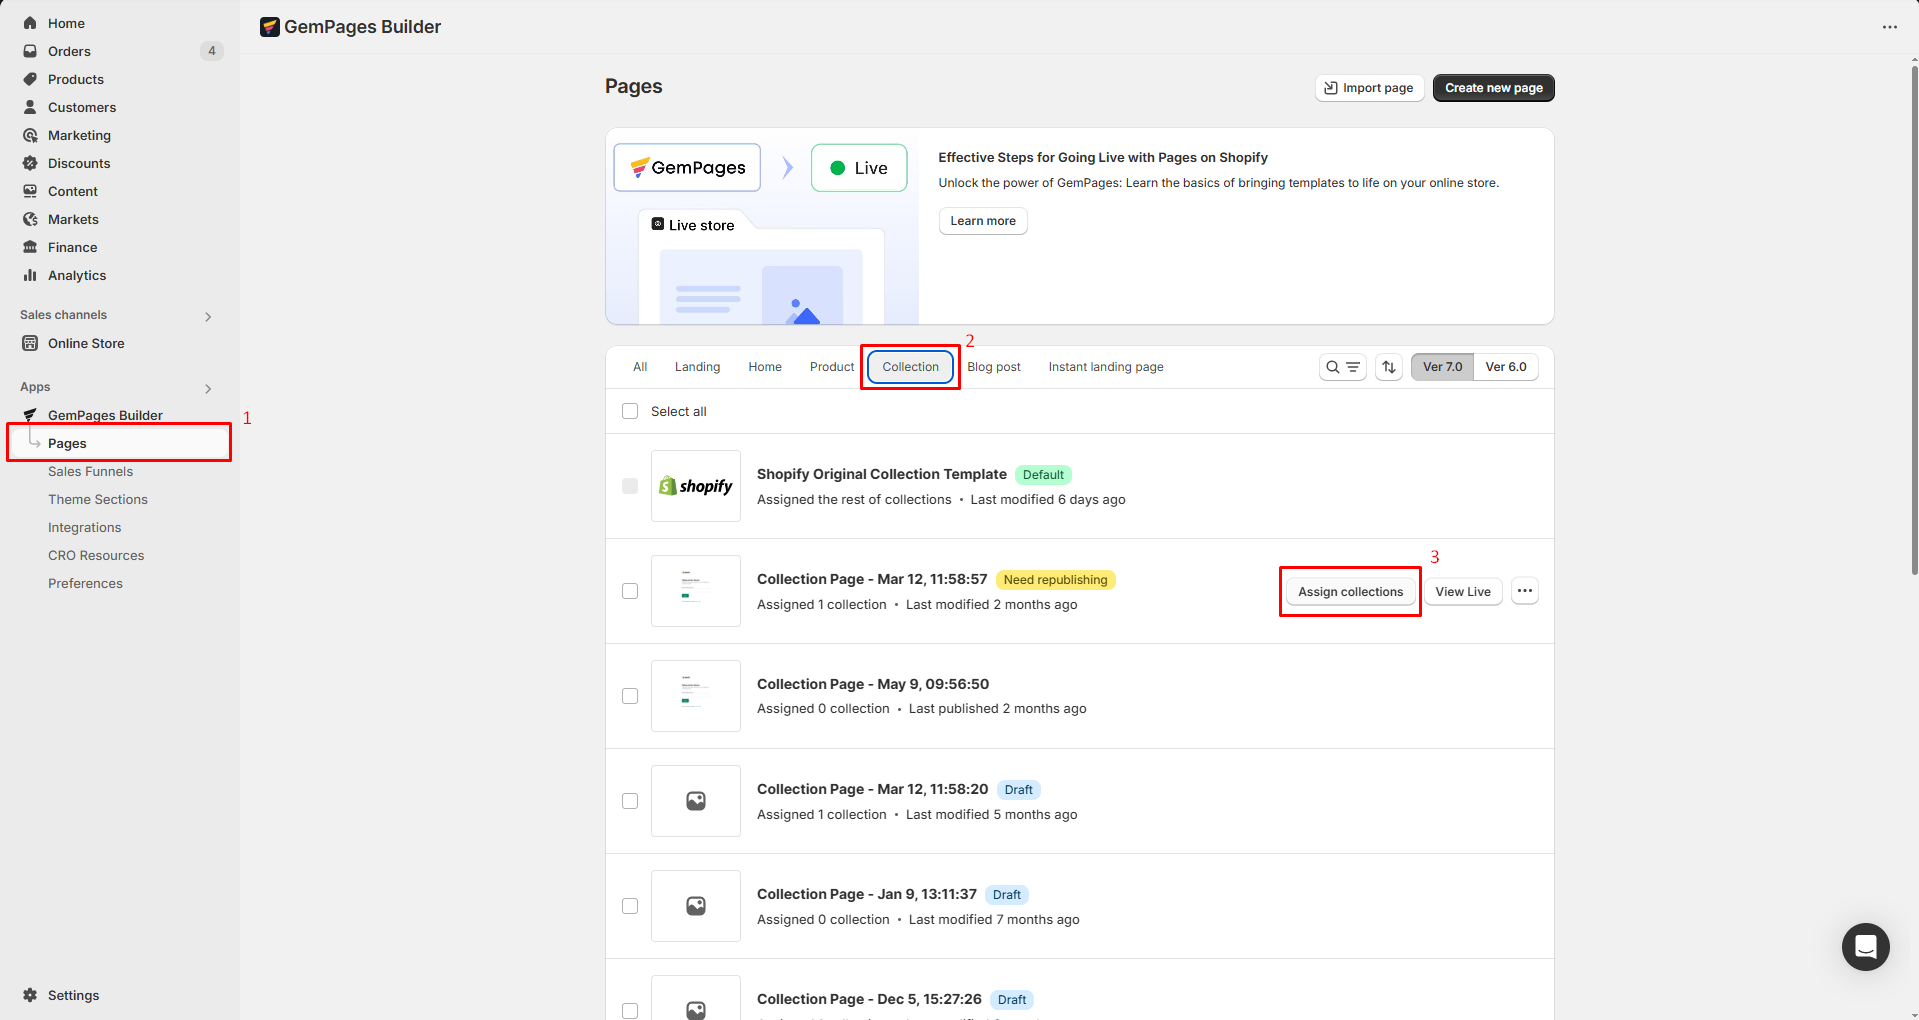The height and width of the screenshot is (1020, 1919).
Task: Switch to the Landing tab
Action: (x=697, y=367)
